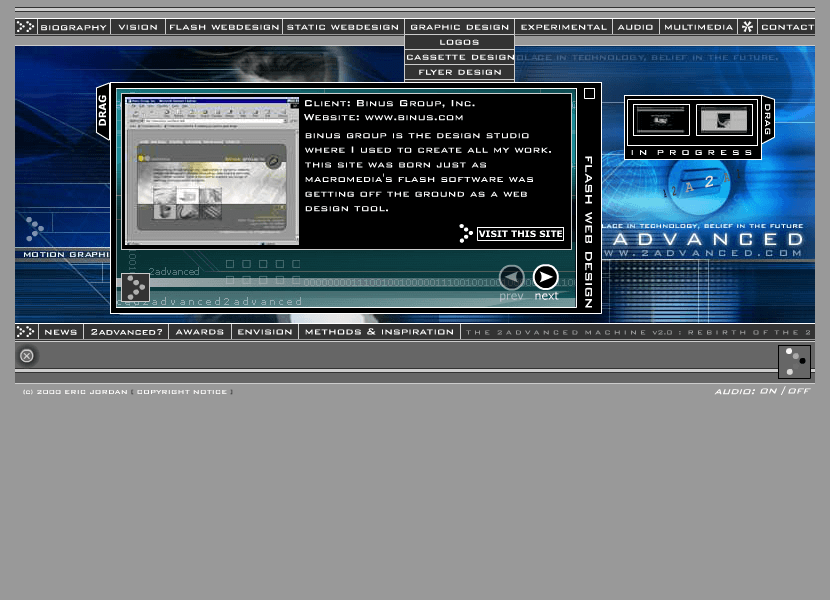Open the Copyright Notice link
Screen dimensions: 830x600
pyautogui.click(x=182, y=392)
